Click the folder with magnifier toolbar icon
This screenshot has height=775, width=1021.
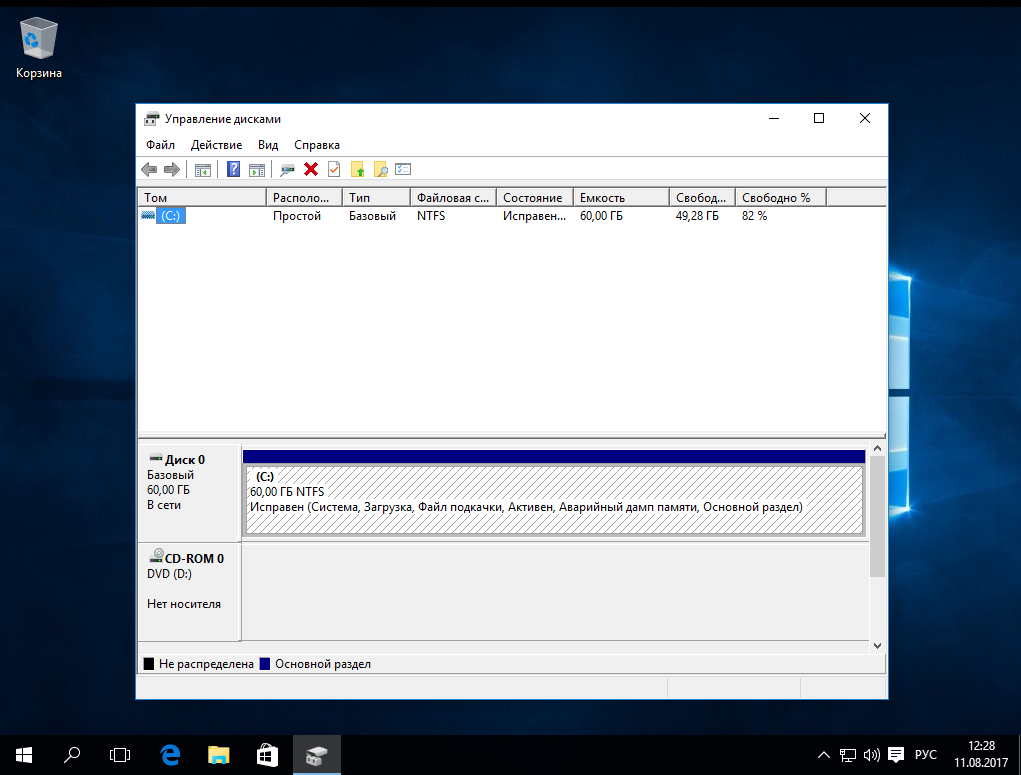pyautogui.click(x=380, y=170)
